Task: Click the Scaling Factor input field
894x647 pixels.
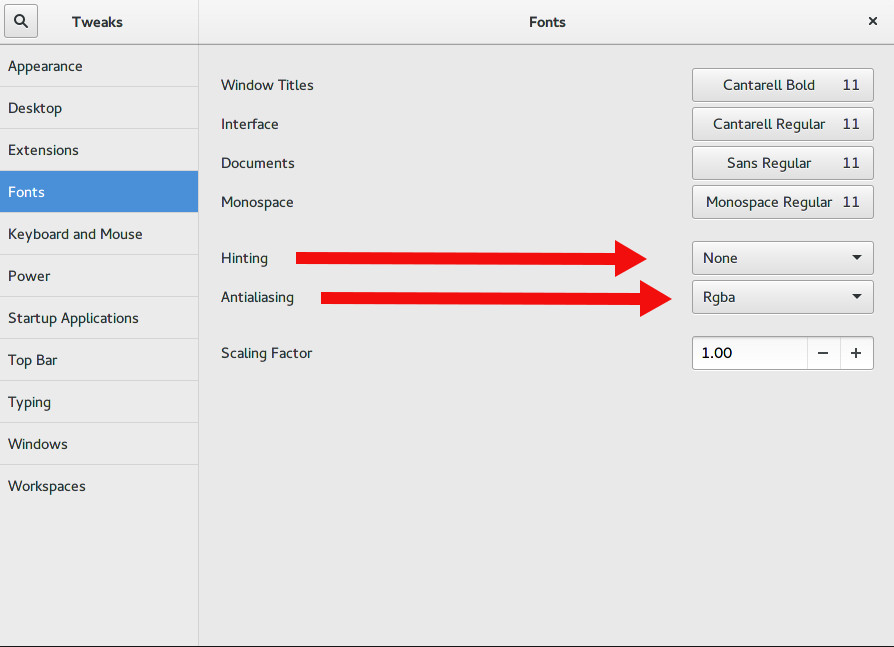Action: coord(749,353)
